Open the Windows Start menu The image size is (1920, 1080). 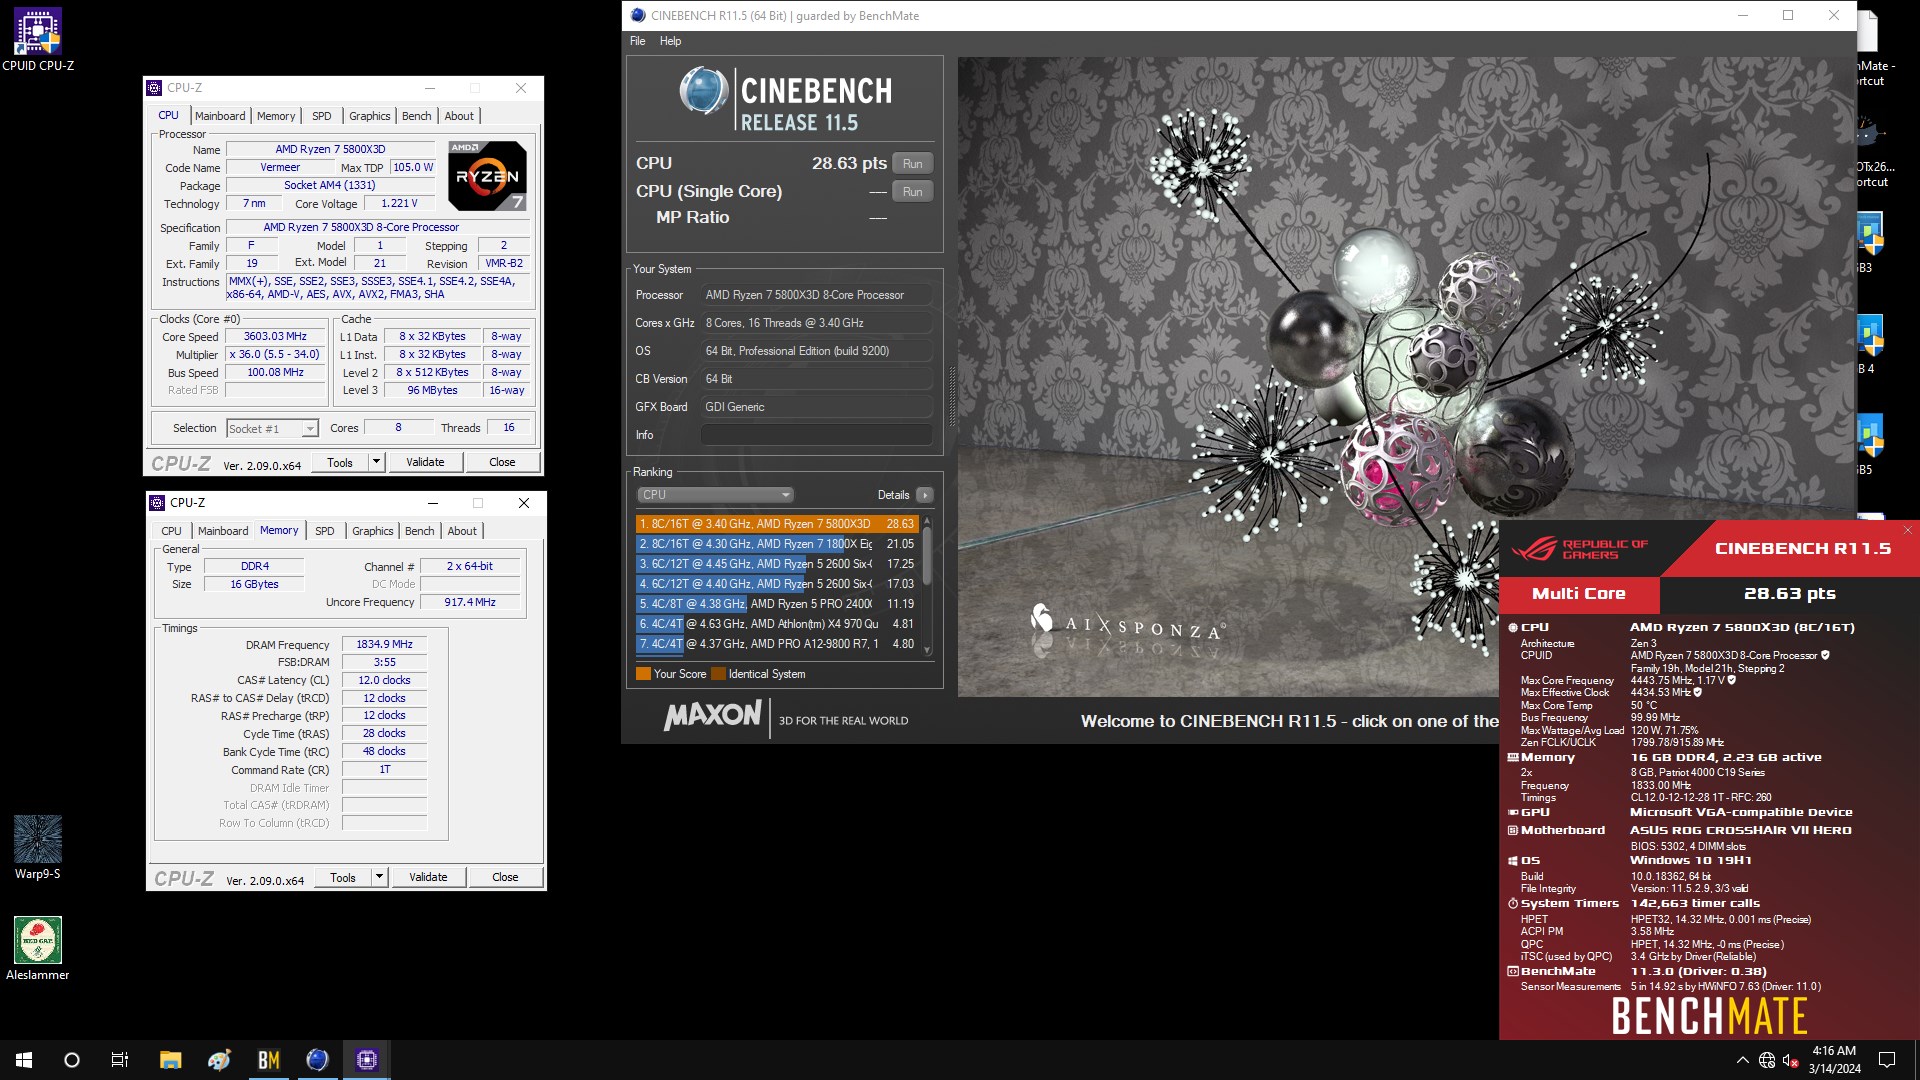pos(24,1060)
